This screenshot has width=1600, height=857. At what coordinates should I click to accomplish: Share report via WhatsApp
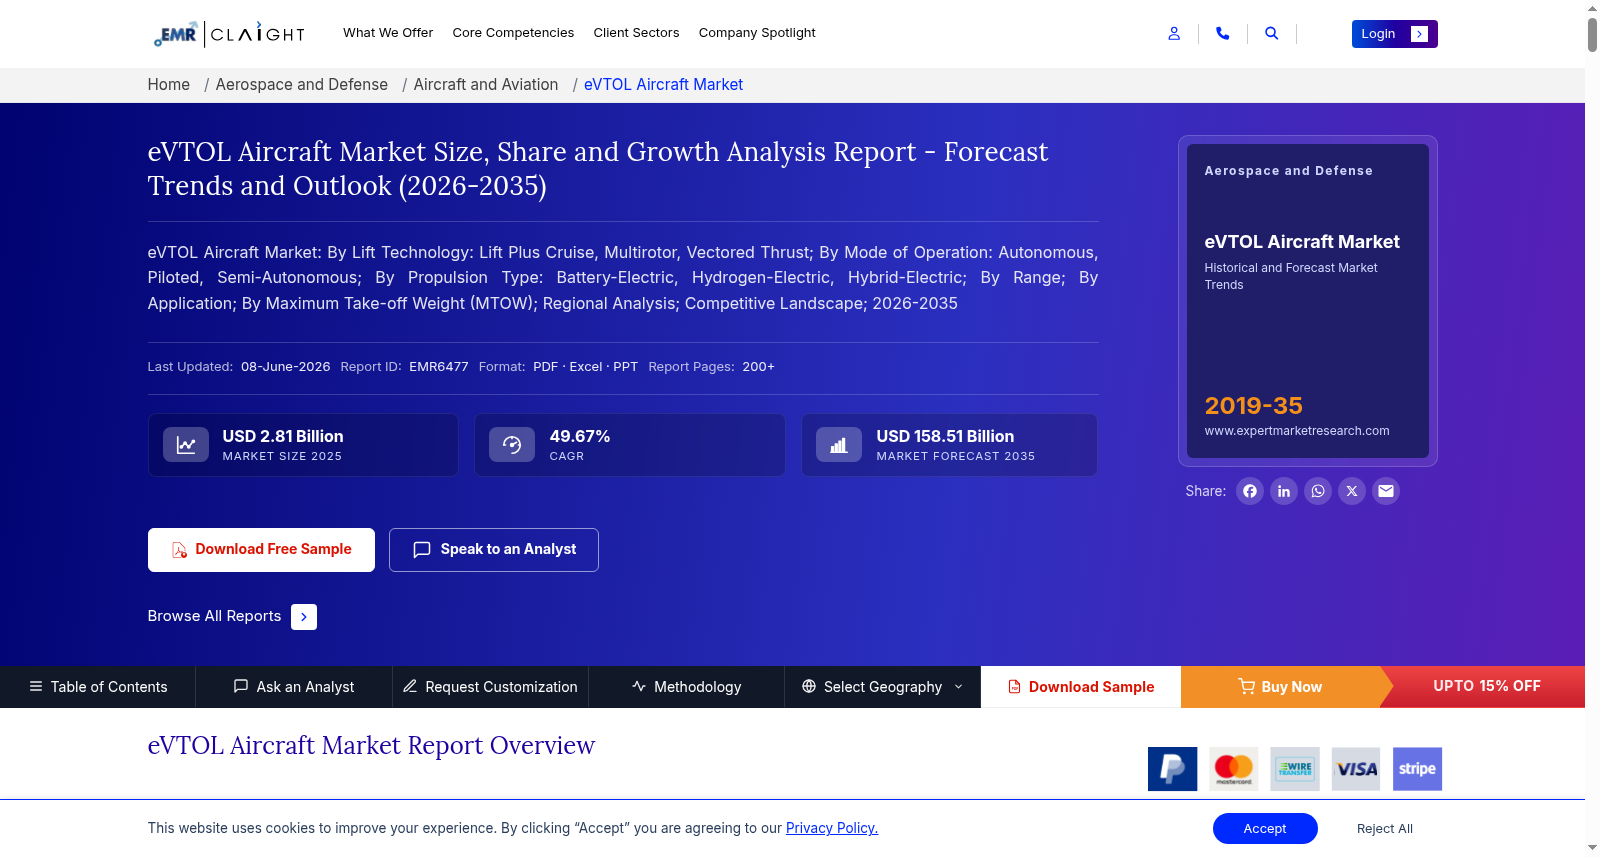1318,491
